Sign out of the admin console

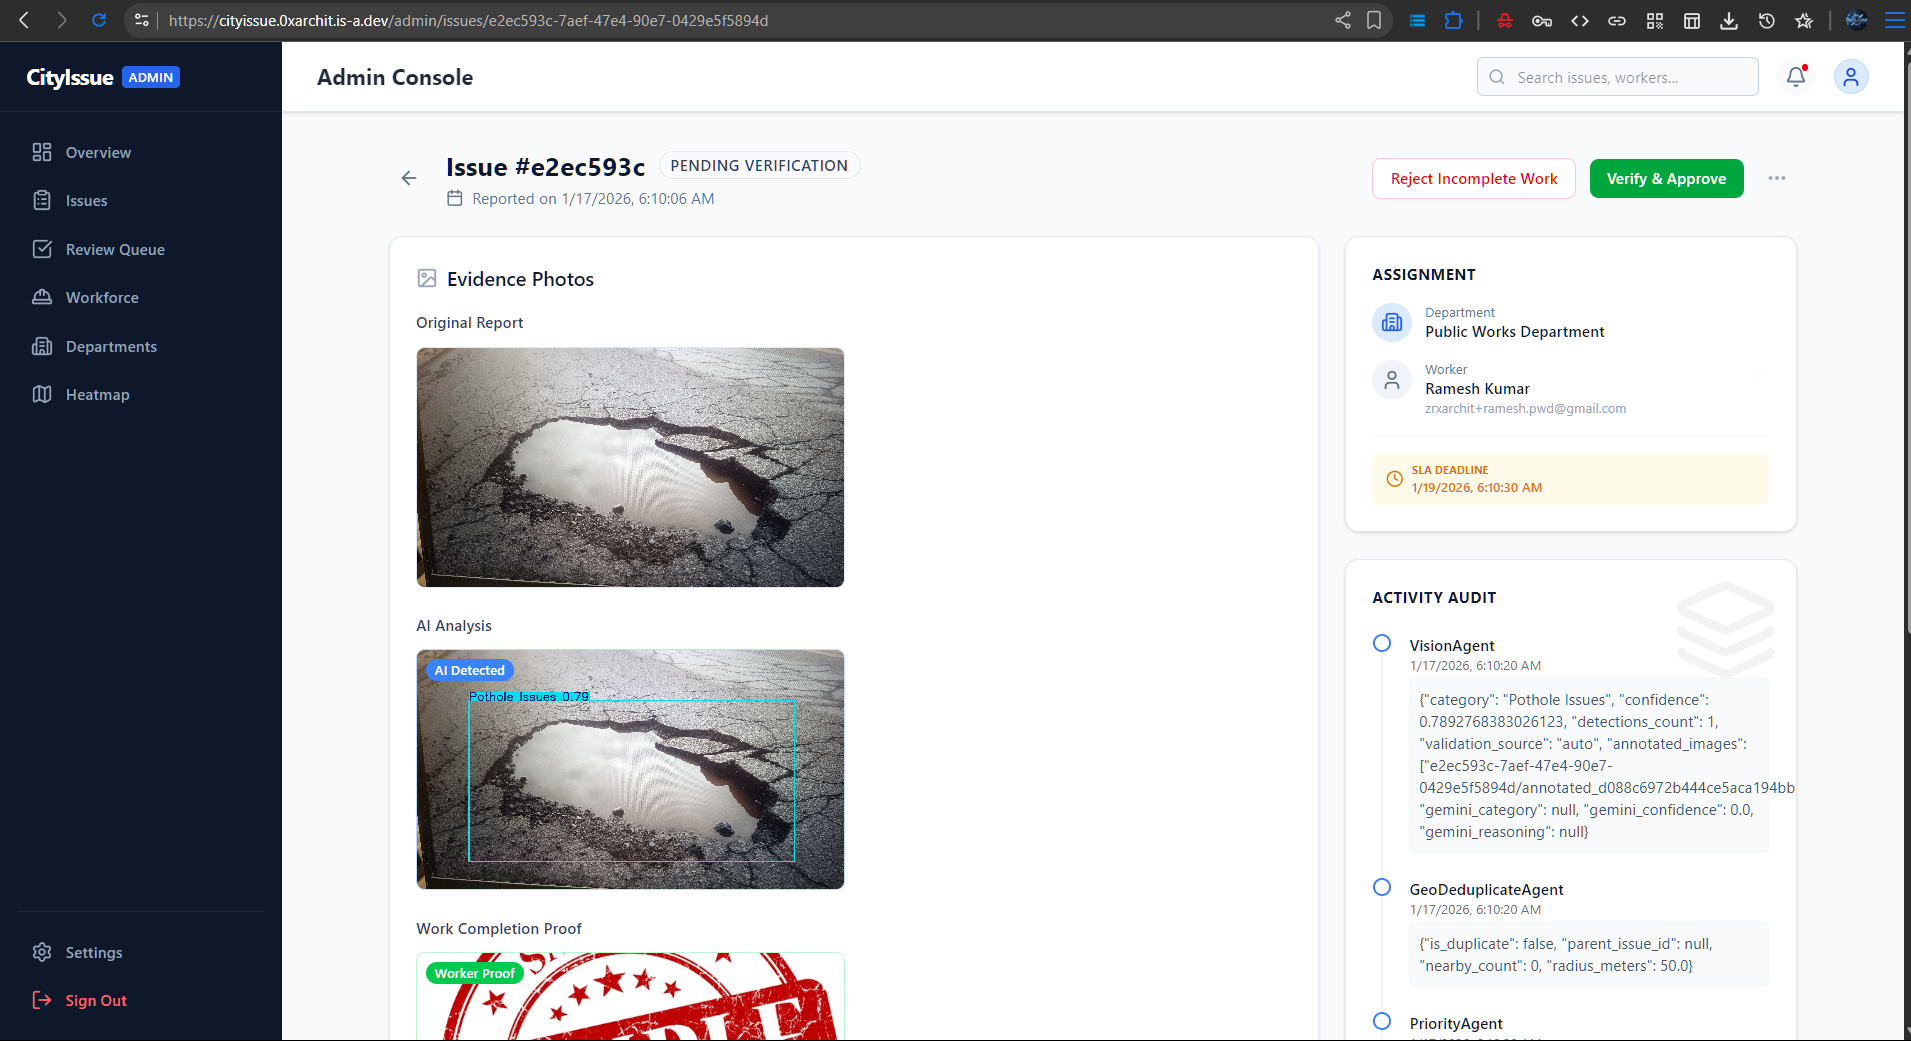[x=95, y=1001]
